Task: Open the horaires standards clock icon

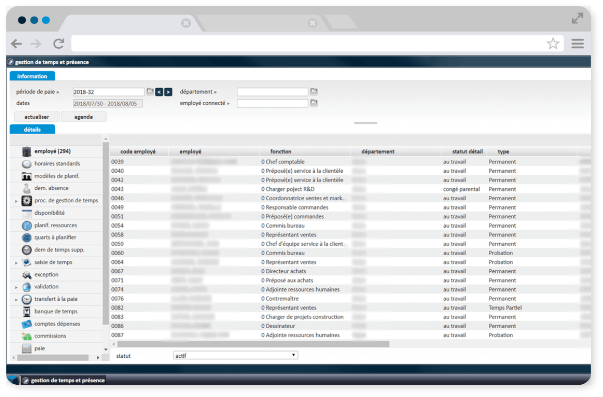Action: click(27, 164)
